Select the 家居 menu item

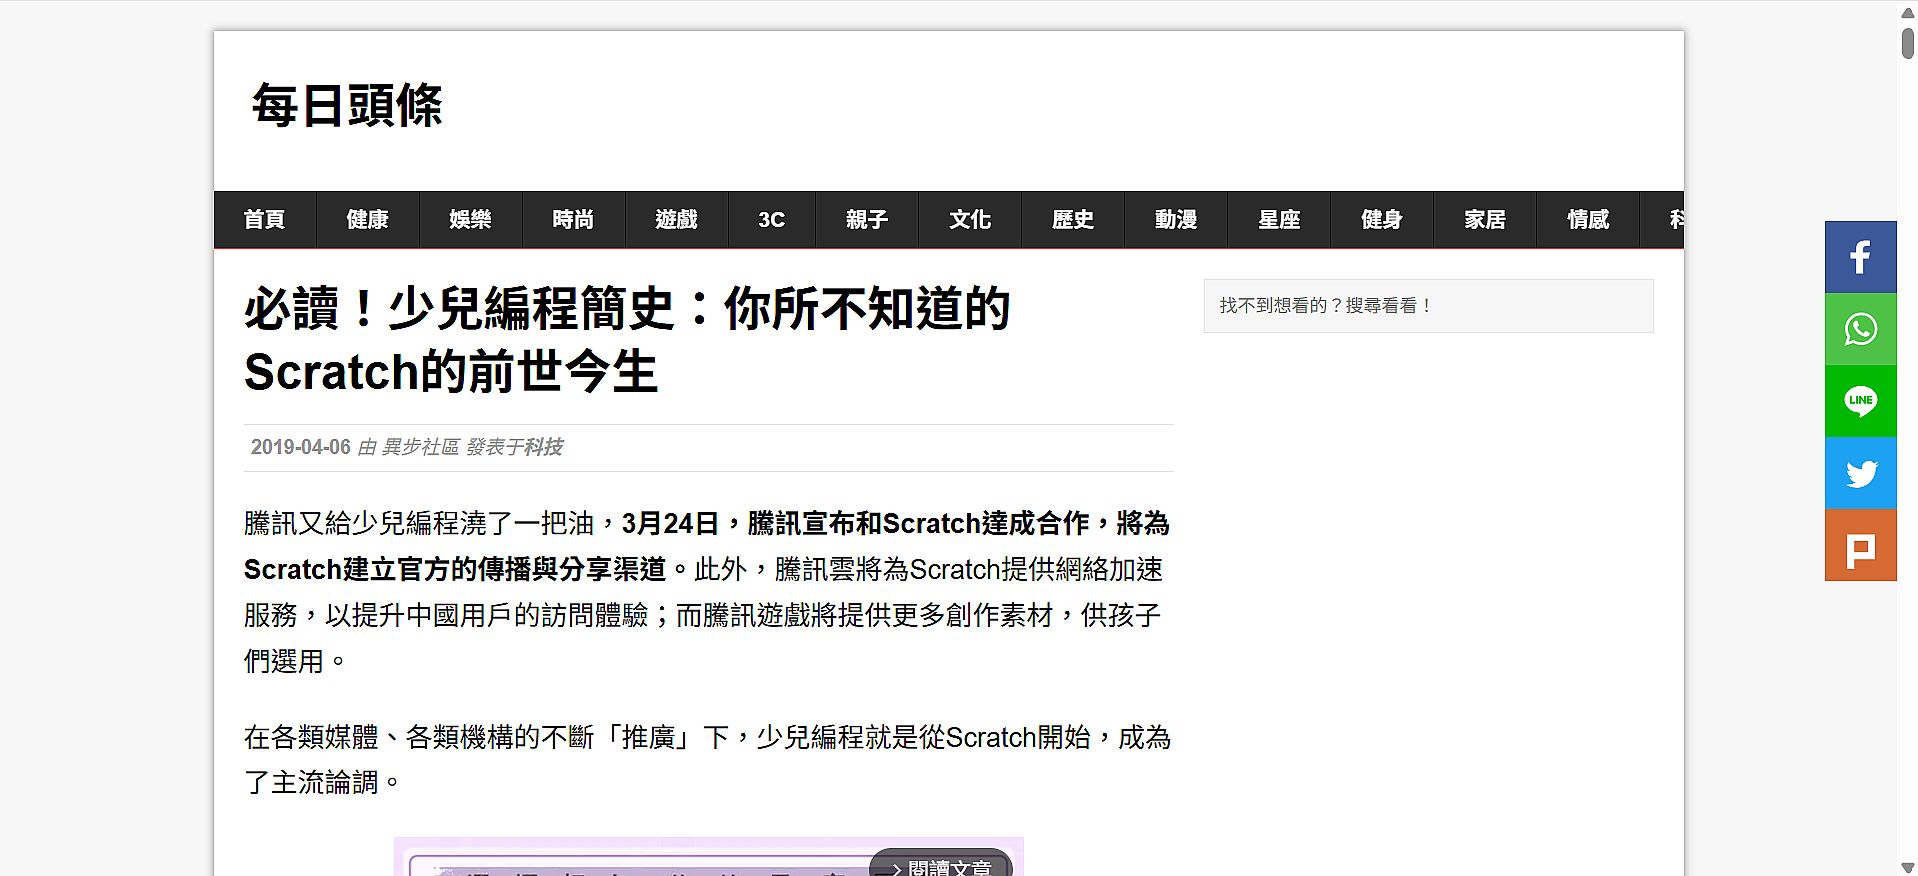[x=1485, y=220]
